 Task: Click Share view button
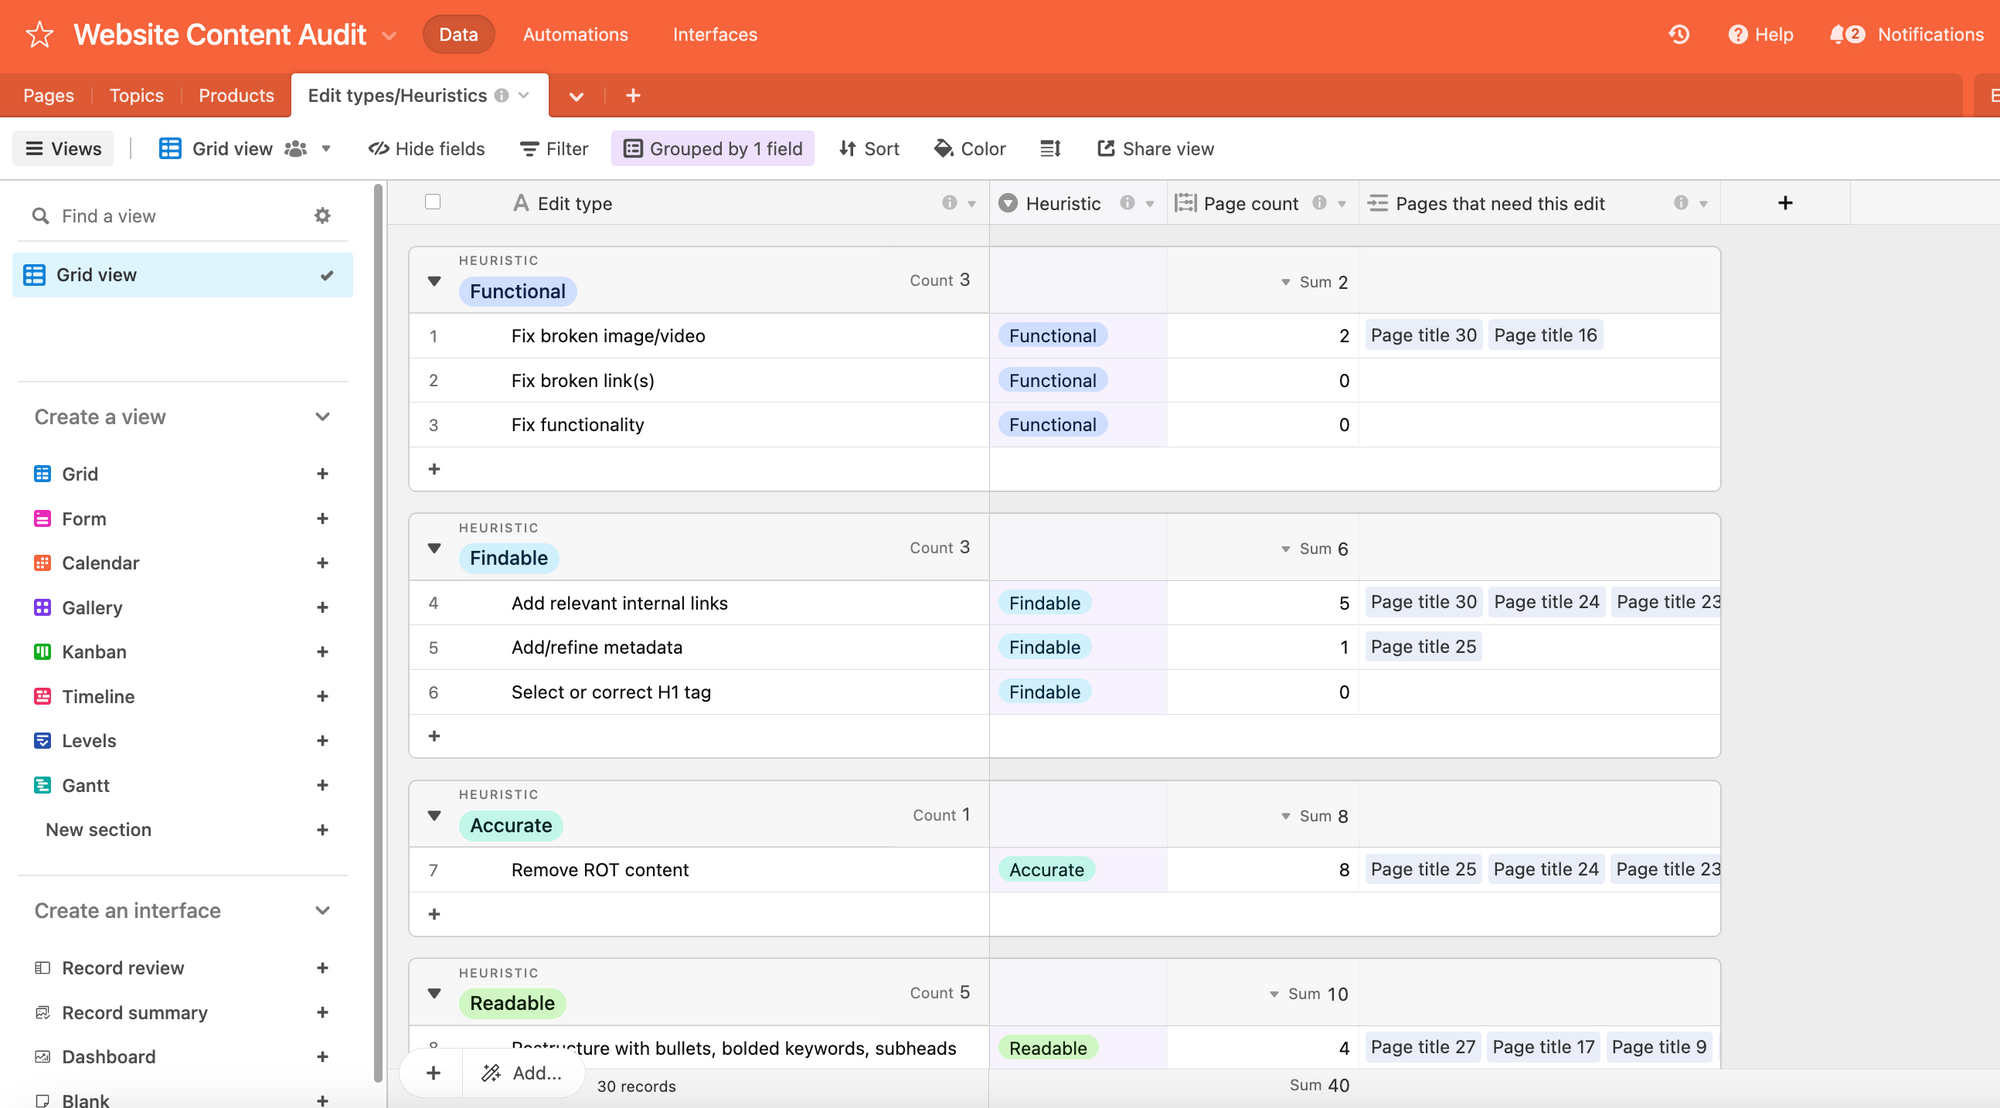pyautogui.click(x=1156, y=149)
